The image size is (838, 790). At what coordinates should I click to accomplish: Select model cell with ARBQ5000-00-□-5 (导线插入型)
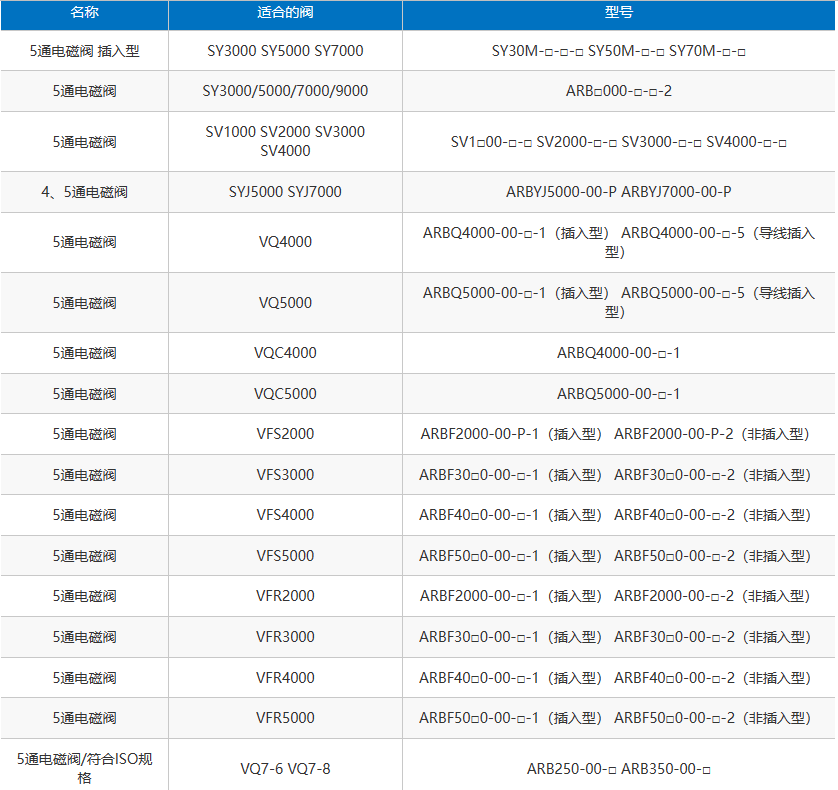point(618,303)
